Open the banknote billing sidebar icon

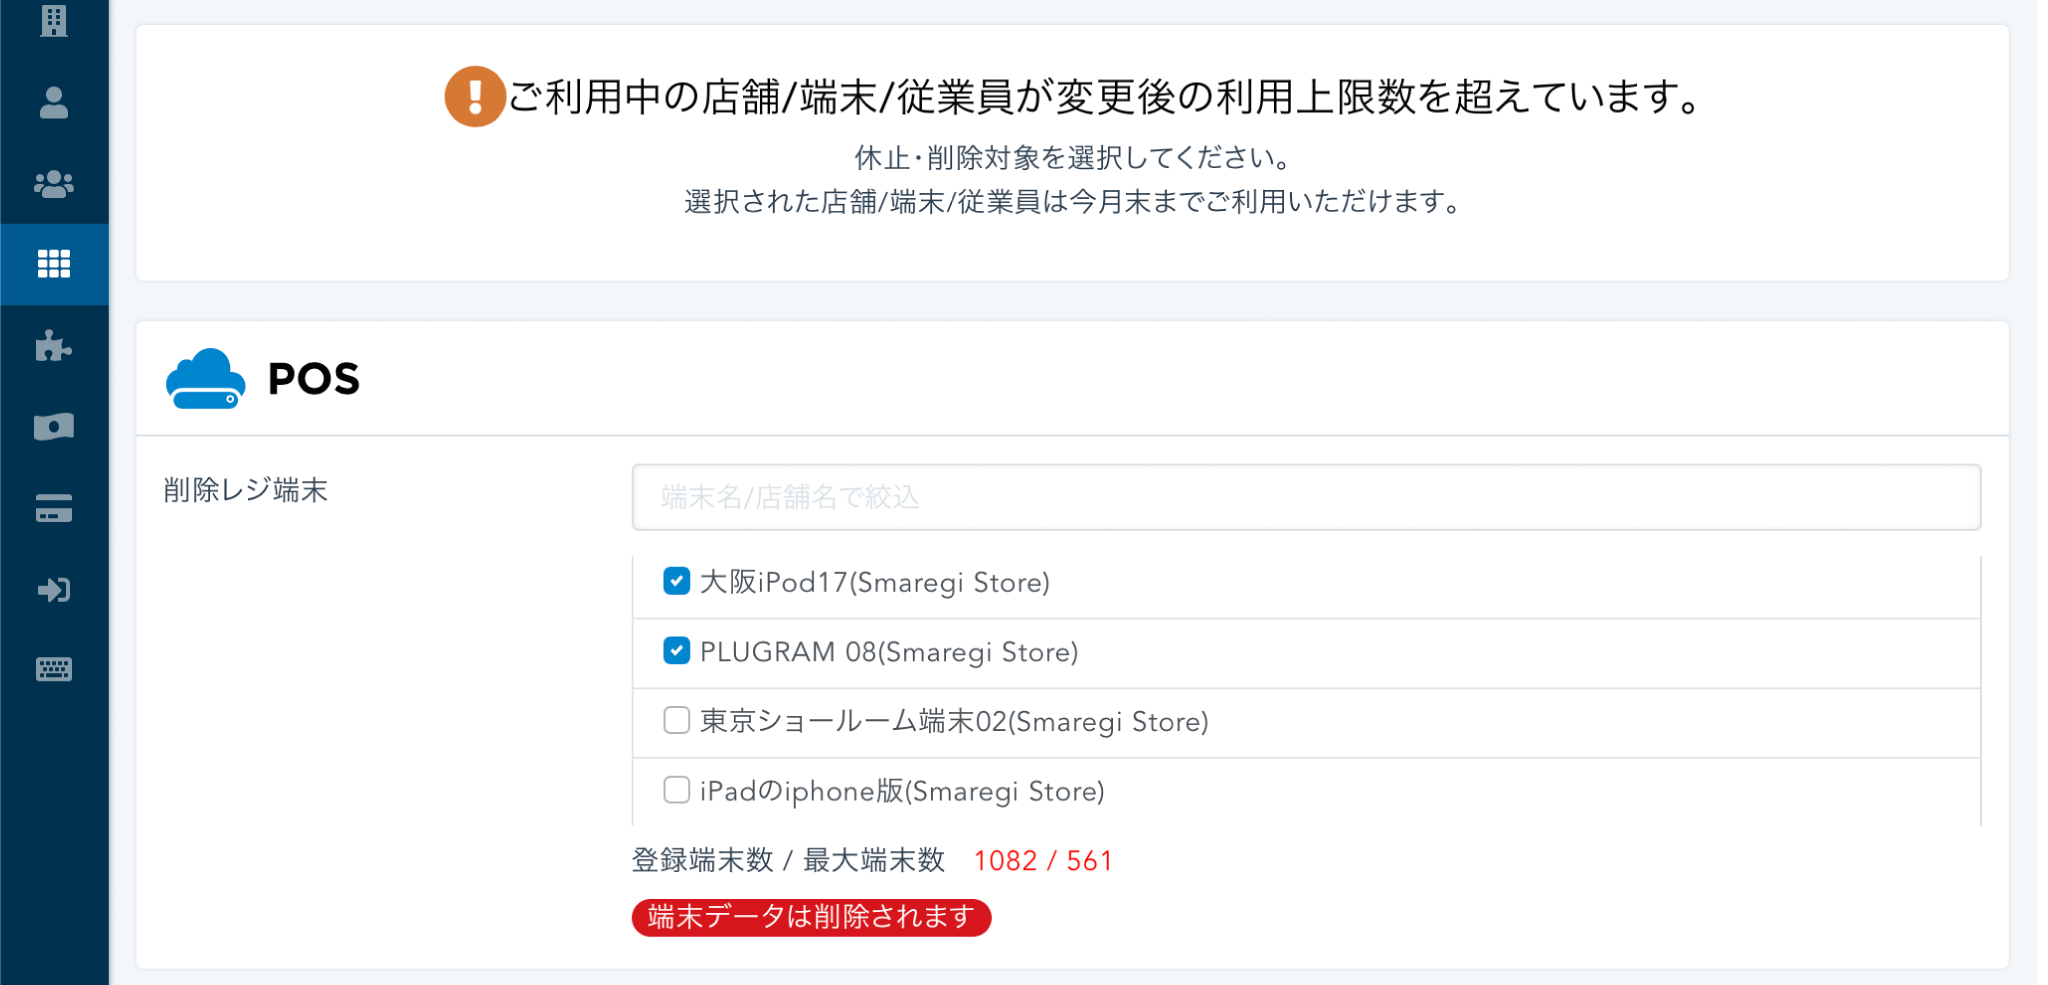point(54,427)
